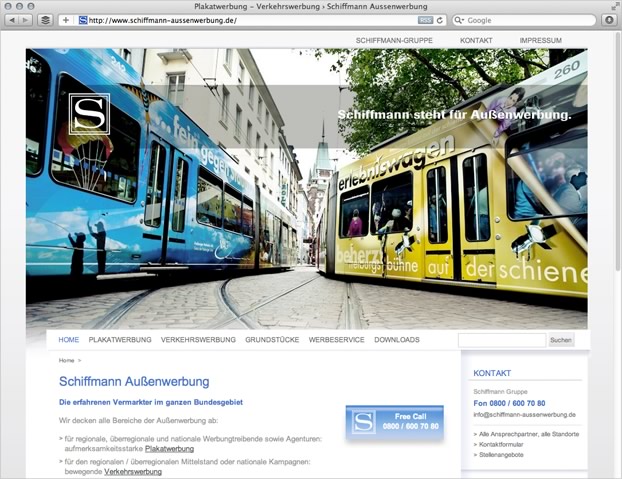
Task: Click the site search text field
Action: [502, 340]
